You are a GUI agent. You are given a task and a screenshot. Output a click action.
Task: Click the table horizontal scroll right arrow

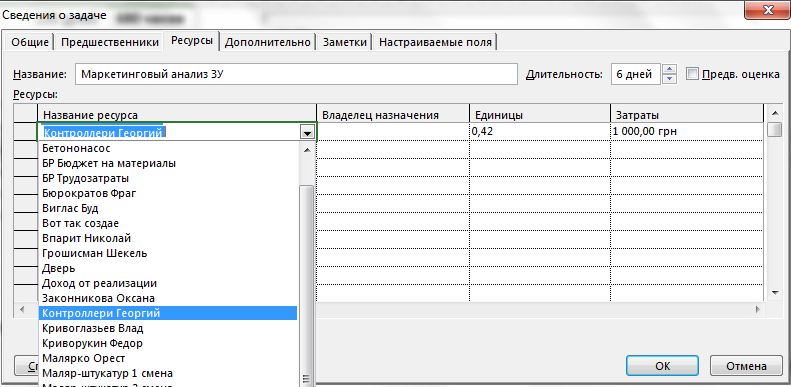(x=757, y=309)
